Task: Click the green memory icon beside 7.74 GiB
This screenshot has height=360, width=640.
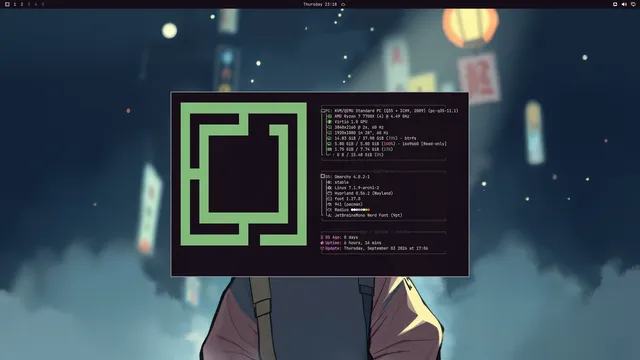Action: (x=330, y=149)
